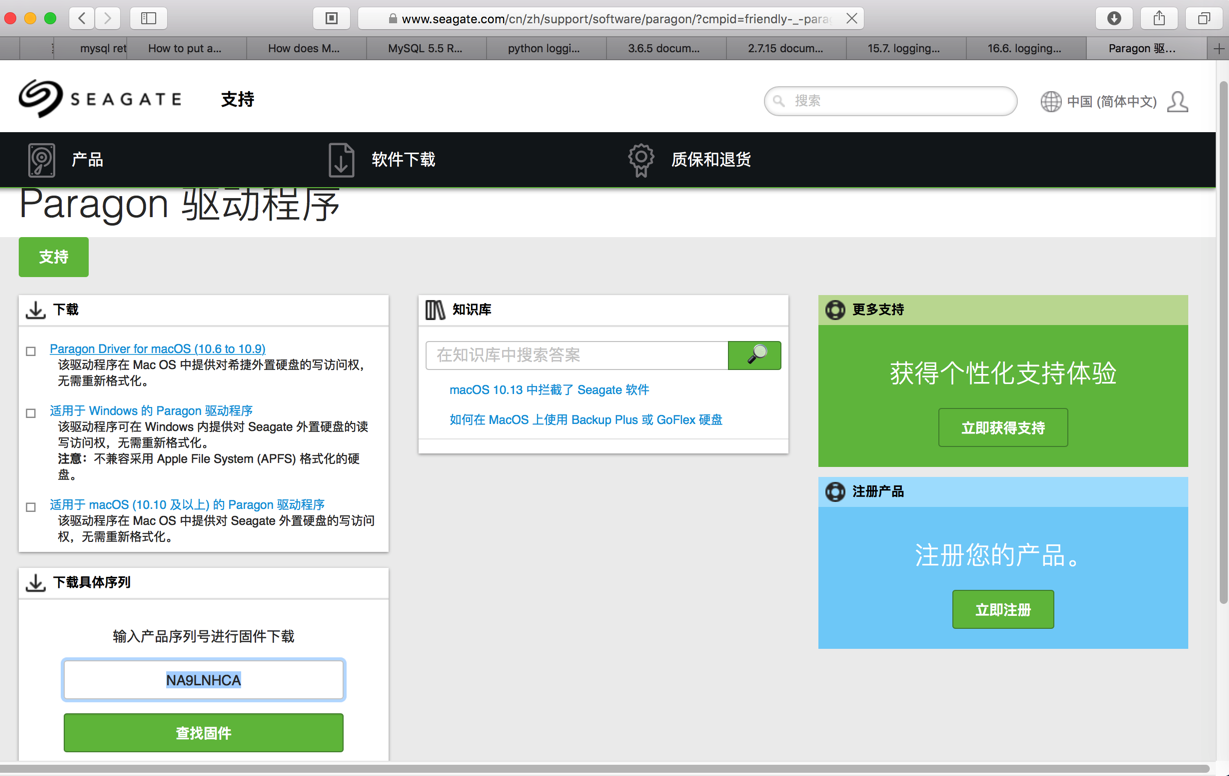Go forward in Safari history
The image size is (1229, 776).
[108, 18]
